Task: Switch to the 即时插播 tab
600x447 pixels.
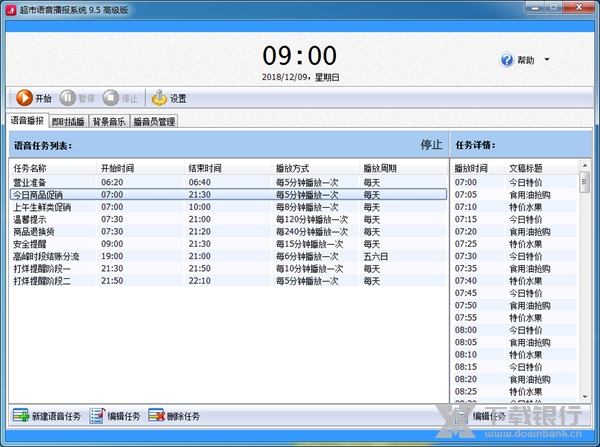Action: click(x=69, y=122)
